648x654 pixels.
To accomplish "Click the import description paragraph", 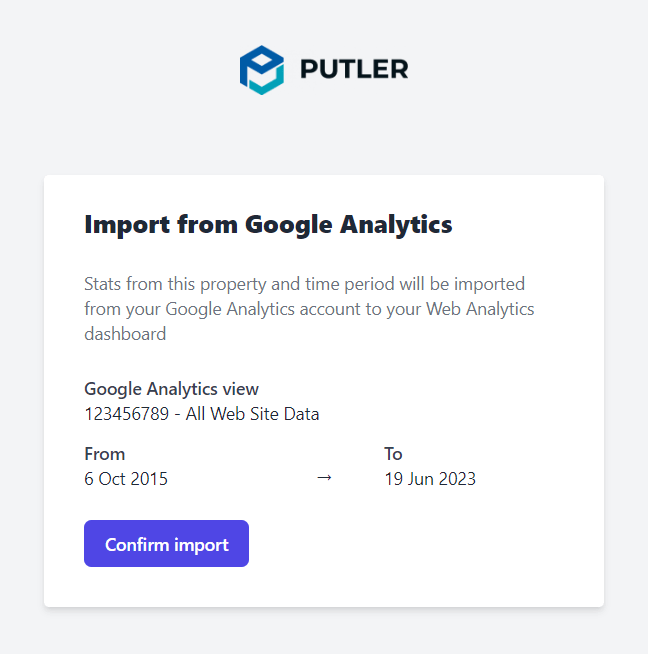I will (309, 309).
